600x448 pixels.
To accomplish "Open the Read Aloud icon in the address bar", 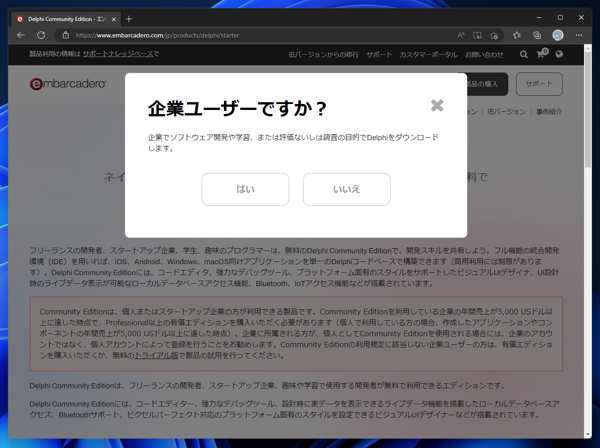I will click(x=461, y=35).
